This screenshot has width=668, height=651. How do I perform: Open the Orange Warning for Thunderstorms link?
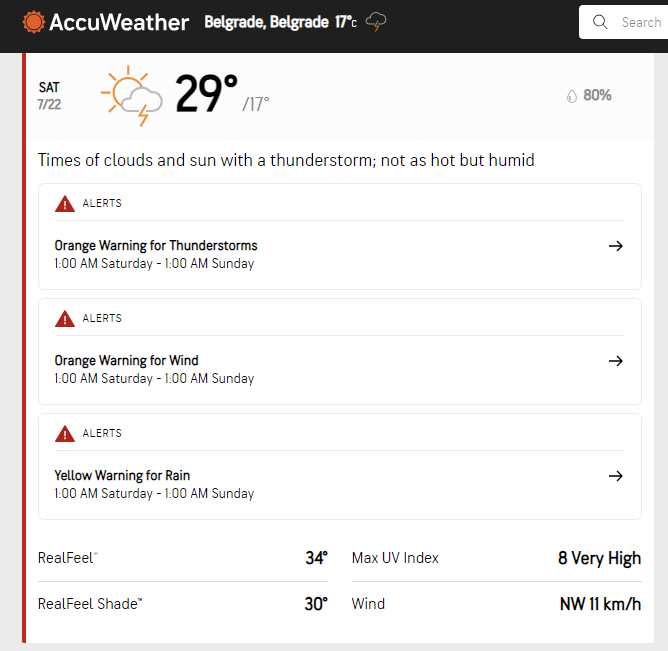pyautogui.click(x=156, y=246)
